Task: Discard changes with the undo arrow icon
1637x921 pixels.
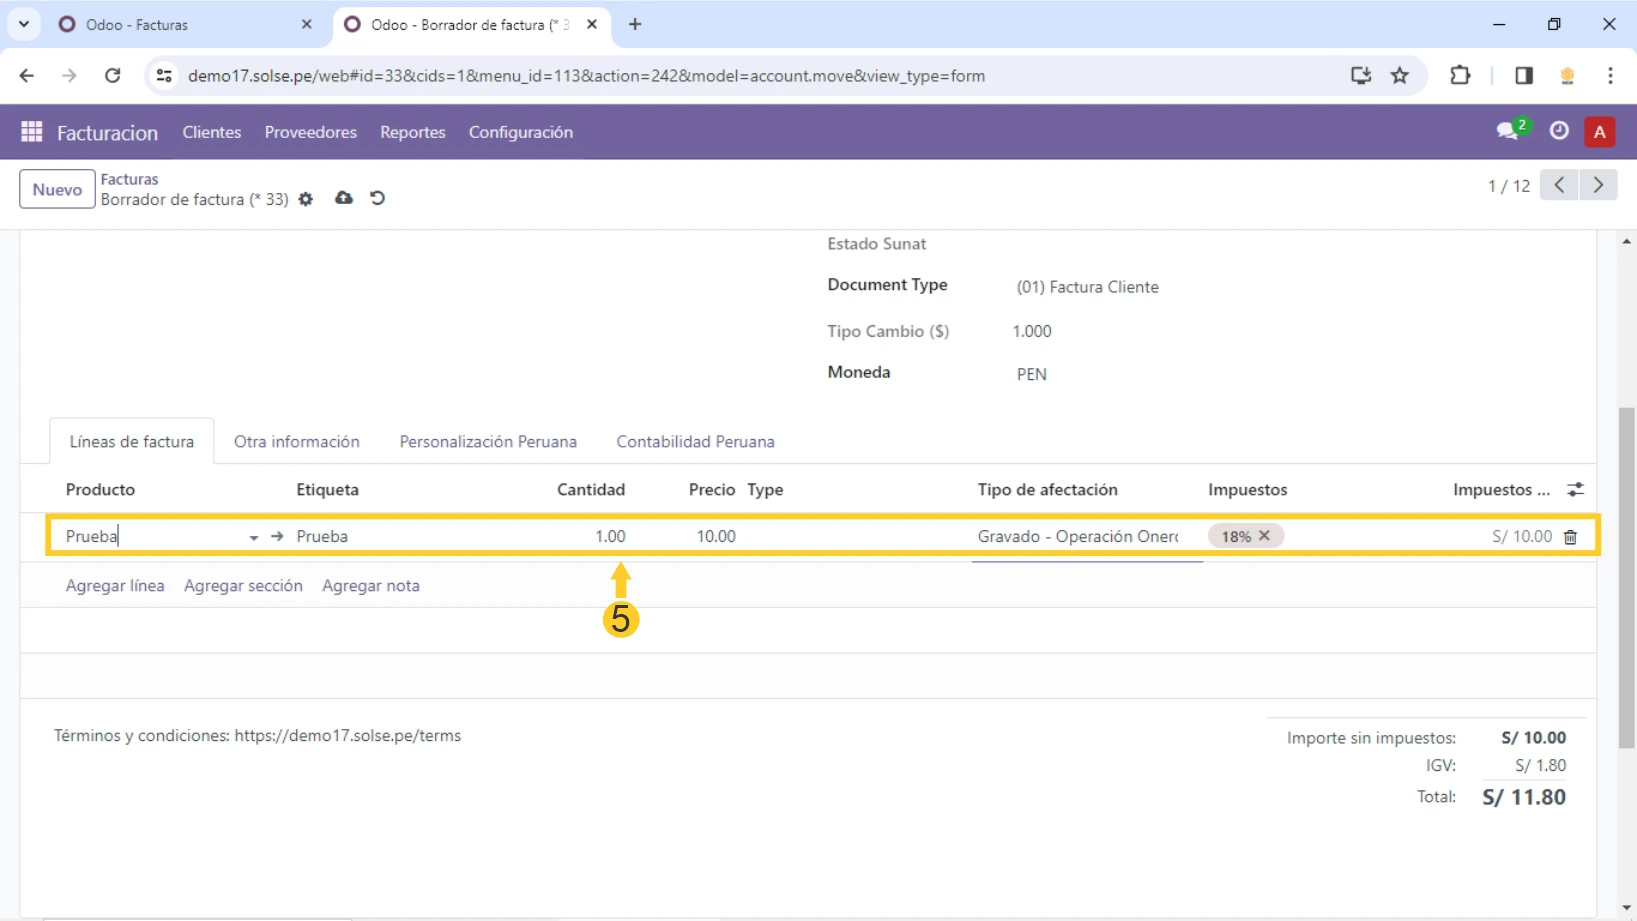Action: [377, 198]
